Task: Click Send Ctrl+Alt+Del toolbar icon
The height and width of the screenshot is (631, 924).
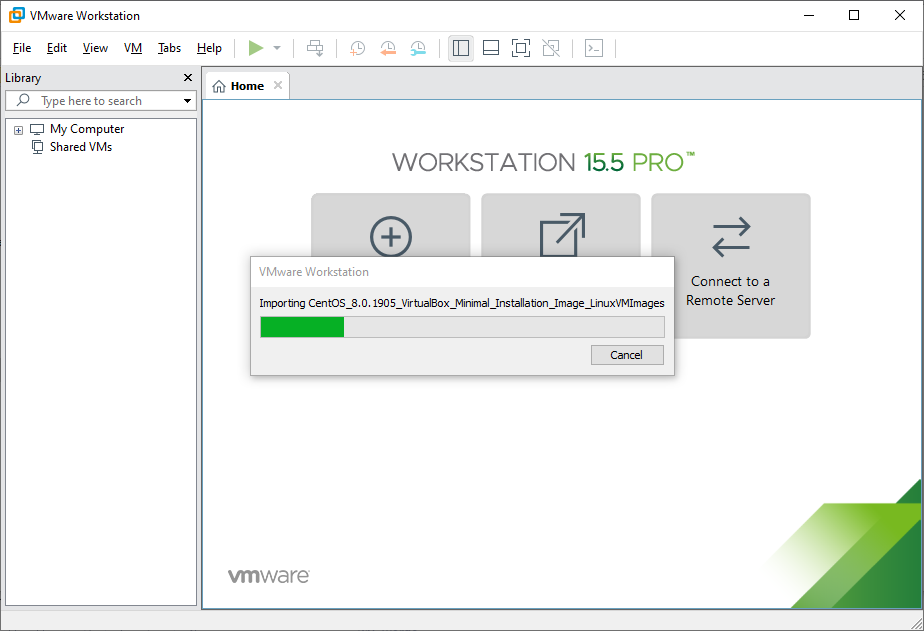Action: (x=315, y=48)
